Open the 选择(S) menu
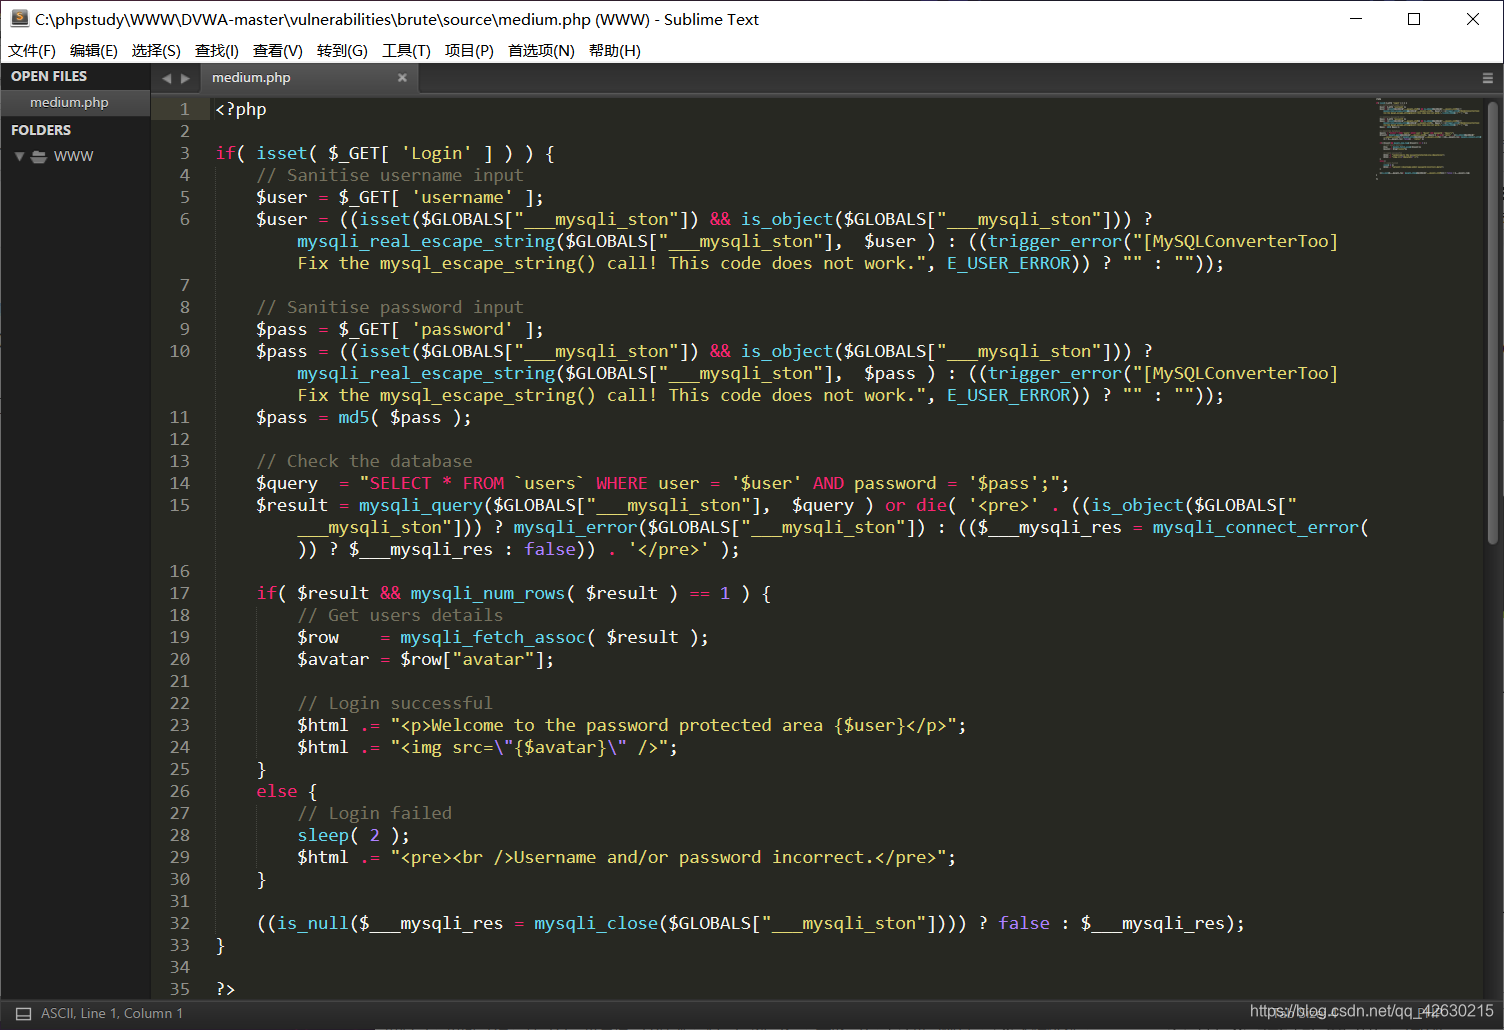1504x1030 pixels. tap(156, 50)
